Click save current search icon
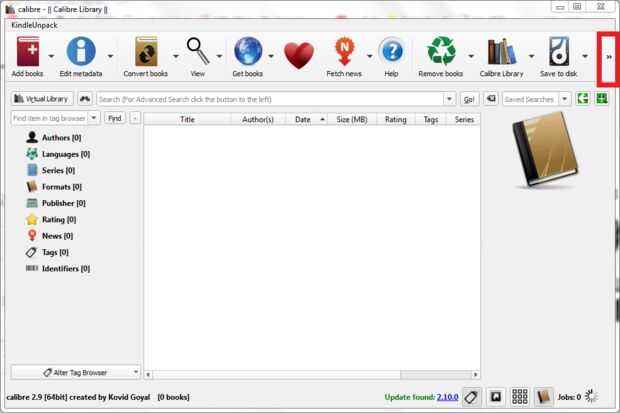 602,99
